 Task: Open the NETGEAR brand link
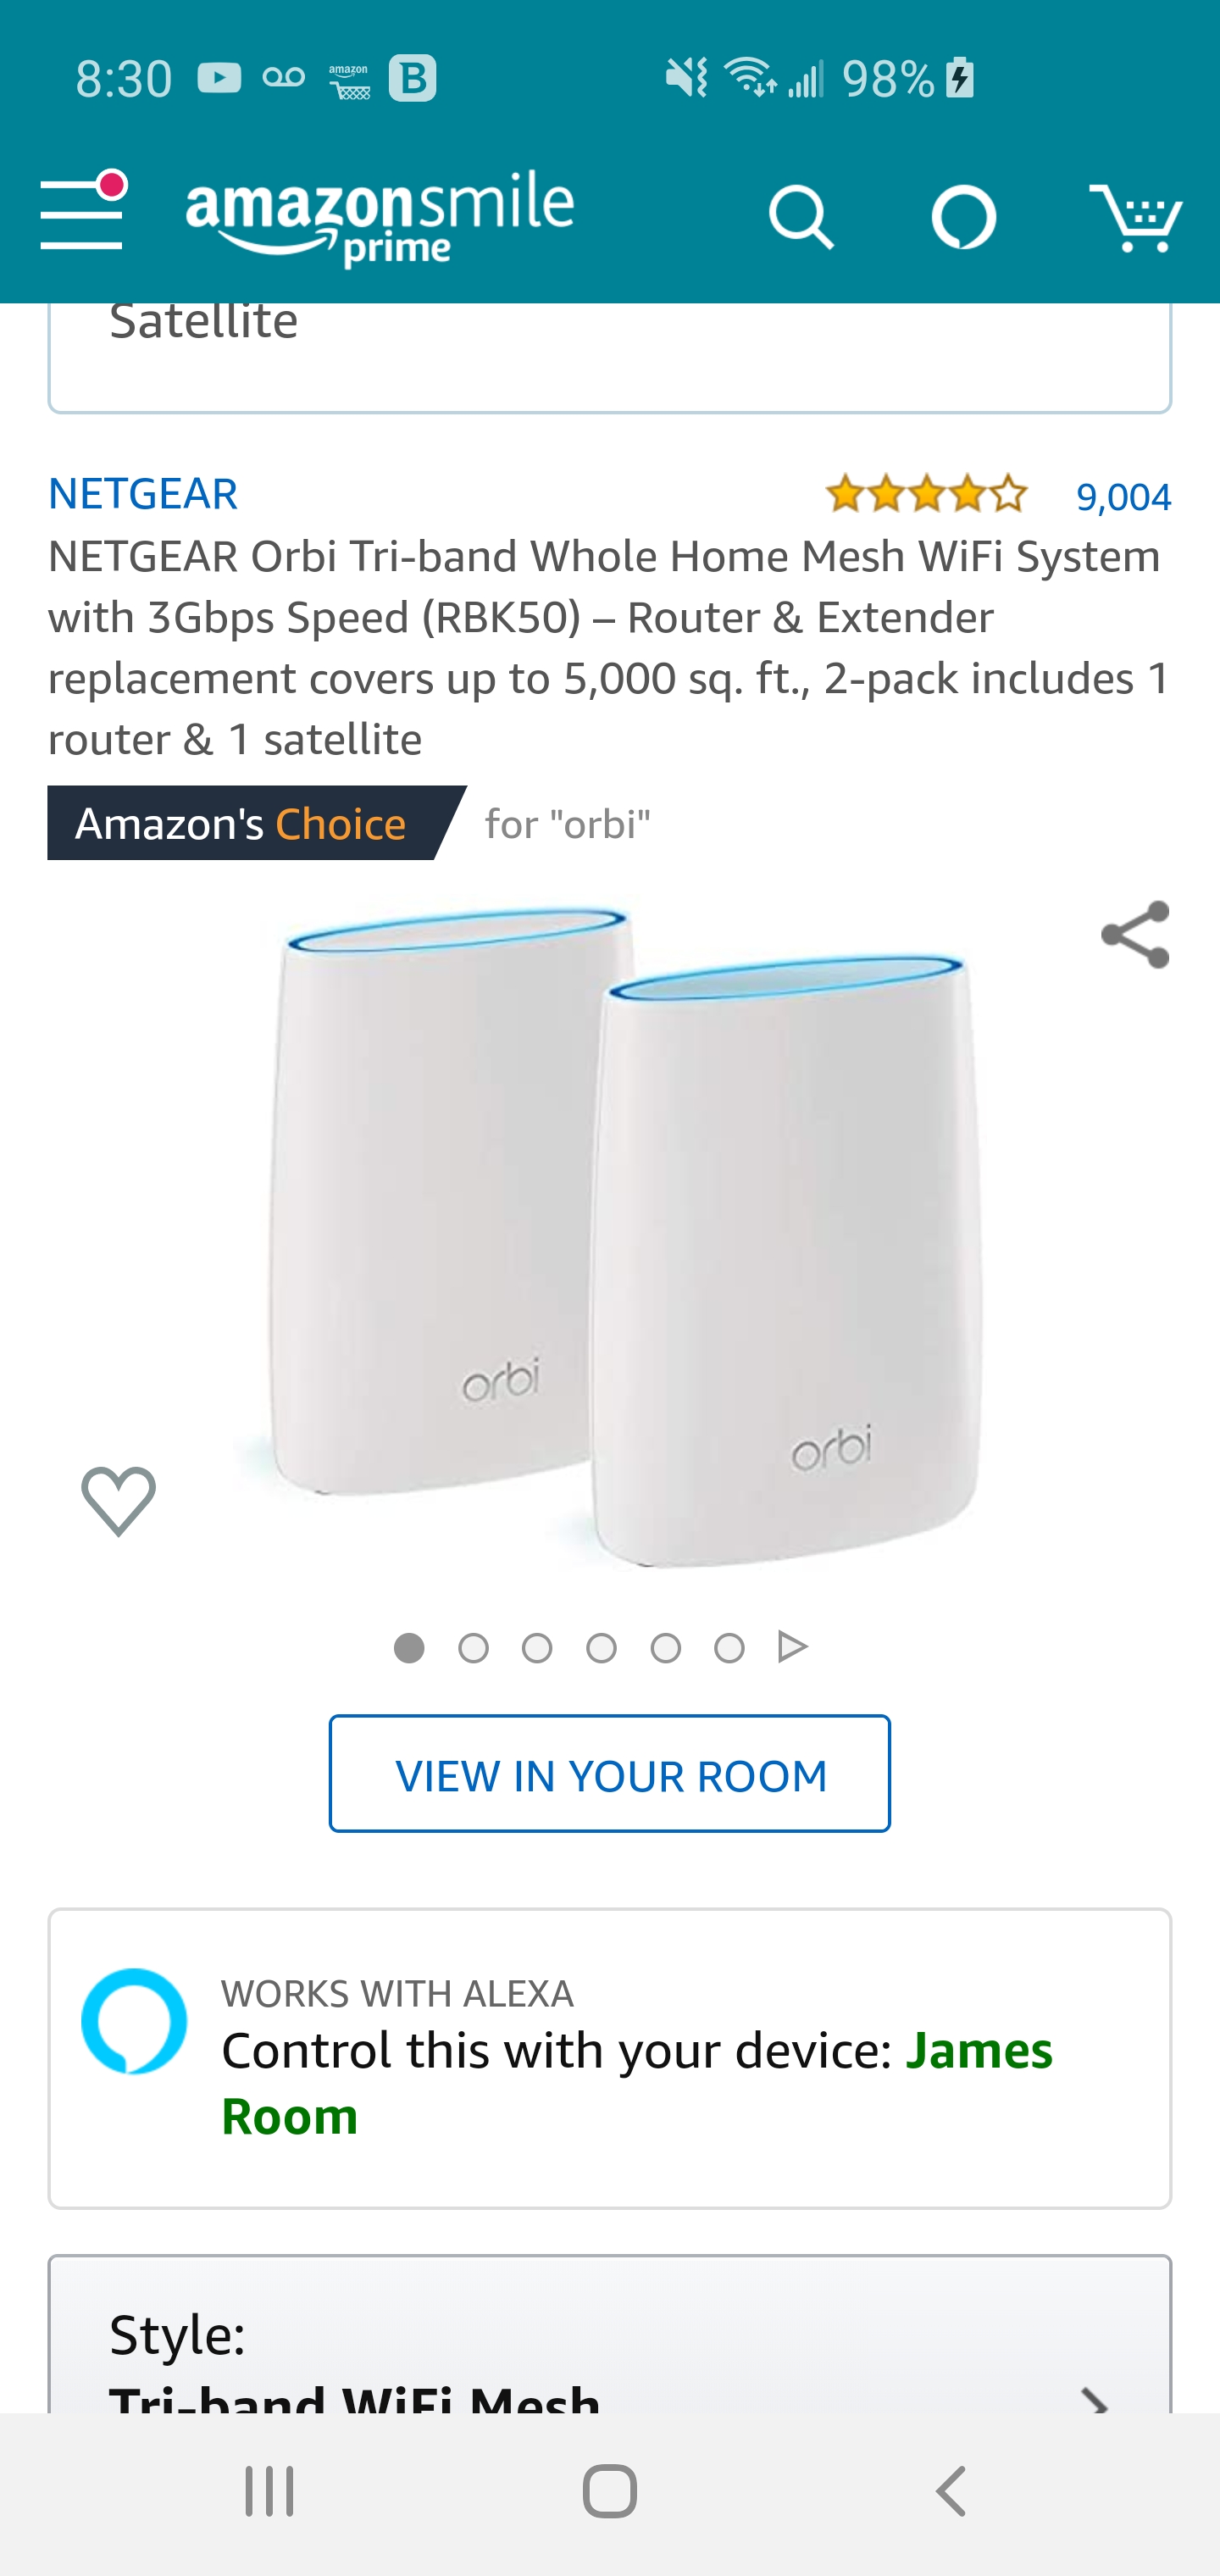(143, 493)
